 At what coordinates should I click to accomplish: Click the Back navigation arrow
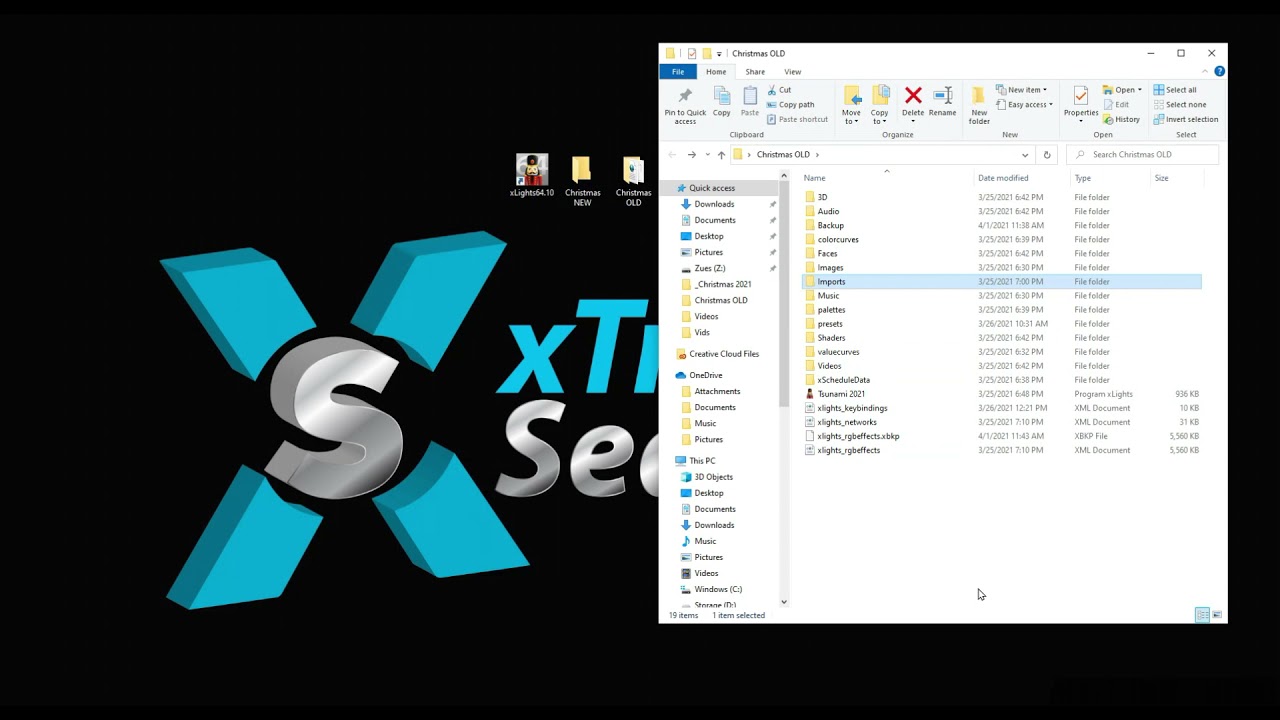coord(672,155)
